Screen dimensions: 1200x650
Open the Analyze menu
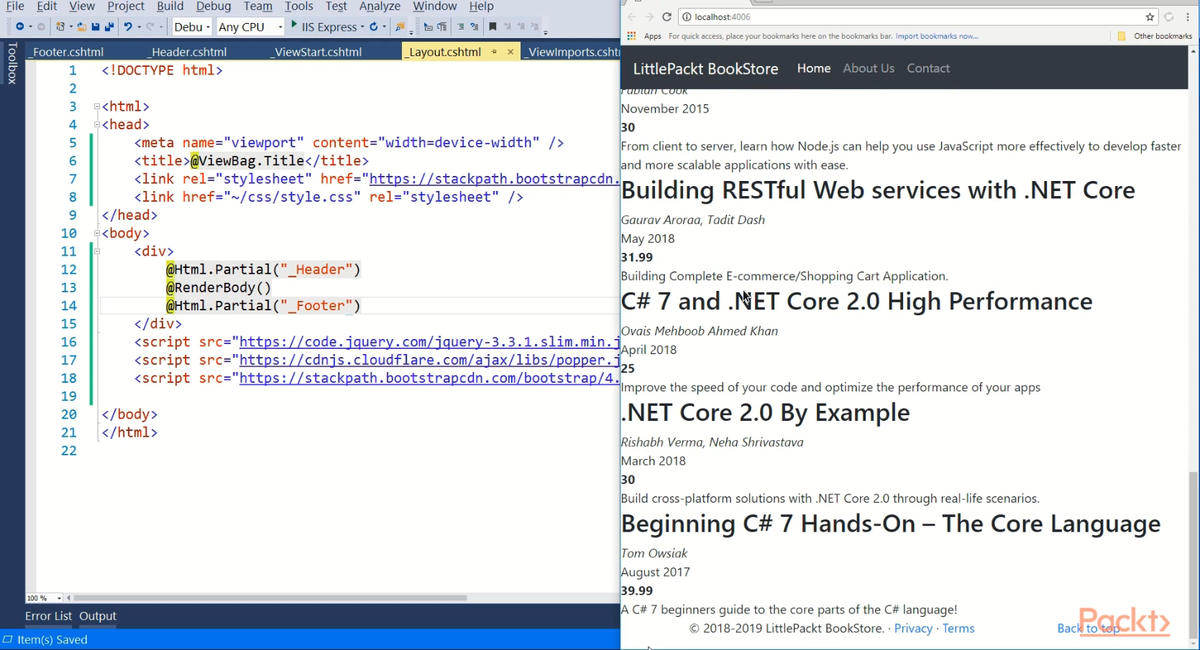click(379, 6)
